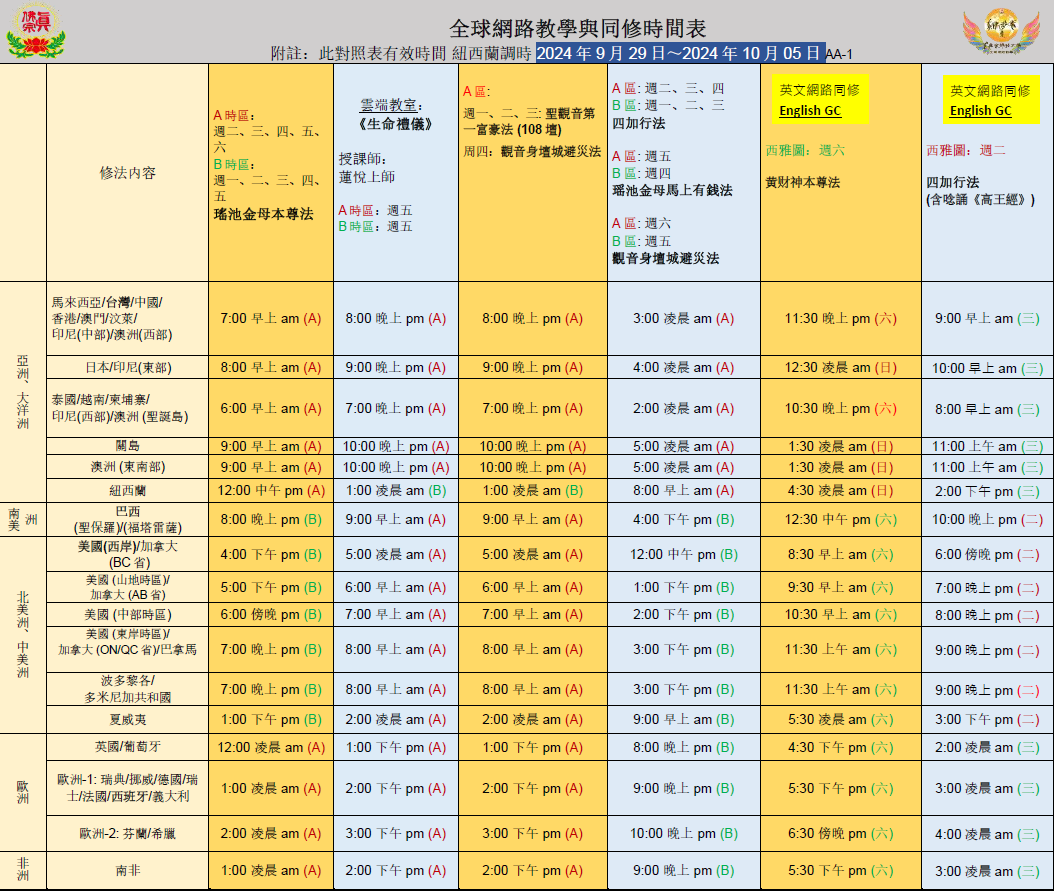Click the 英國/葡萄牙 row label

pos(127,747)
